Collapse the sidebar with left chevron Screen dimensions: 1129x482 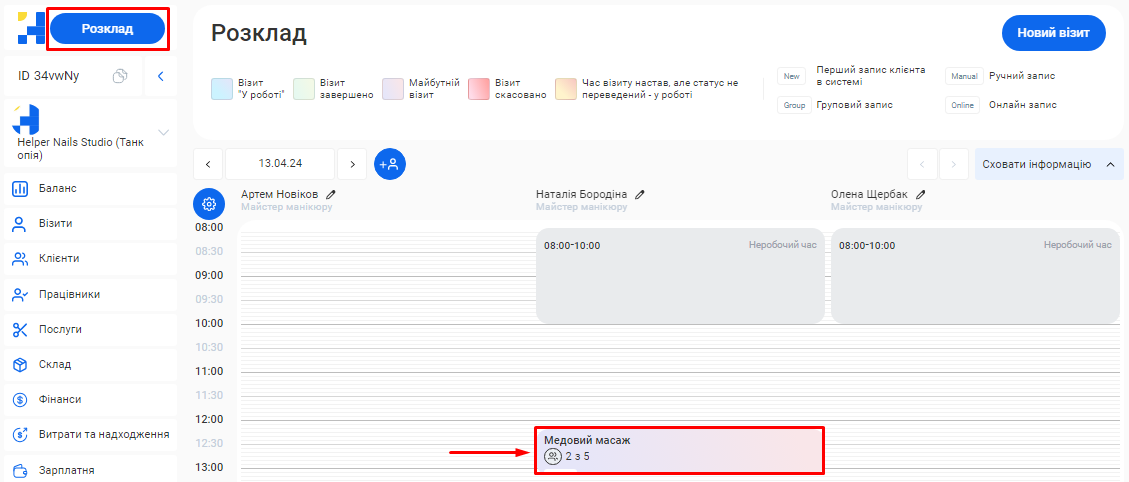point(160,76)
